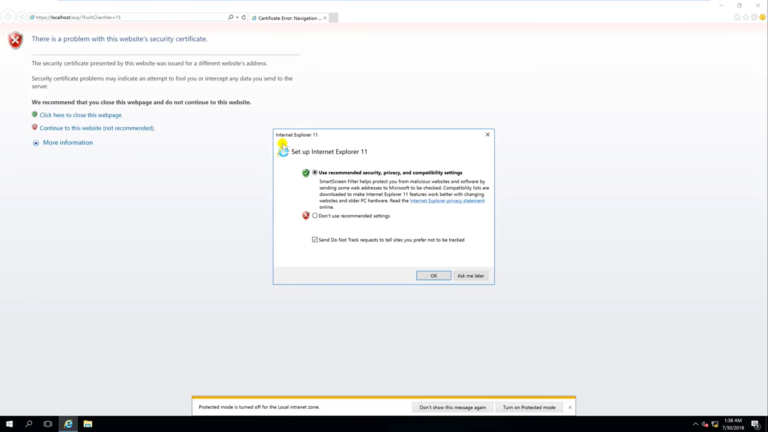Dismiss the Protected mode notification bar

click(570, 407)
